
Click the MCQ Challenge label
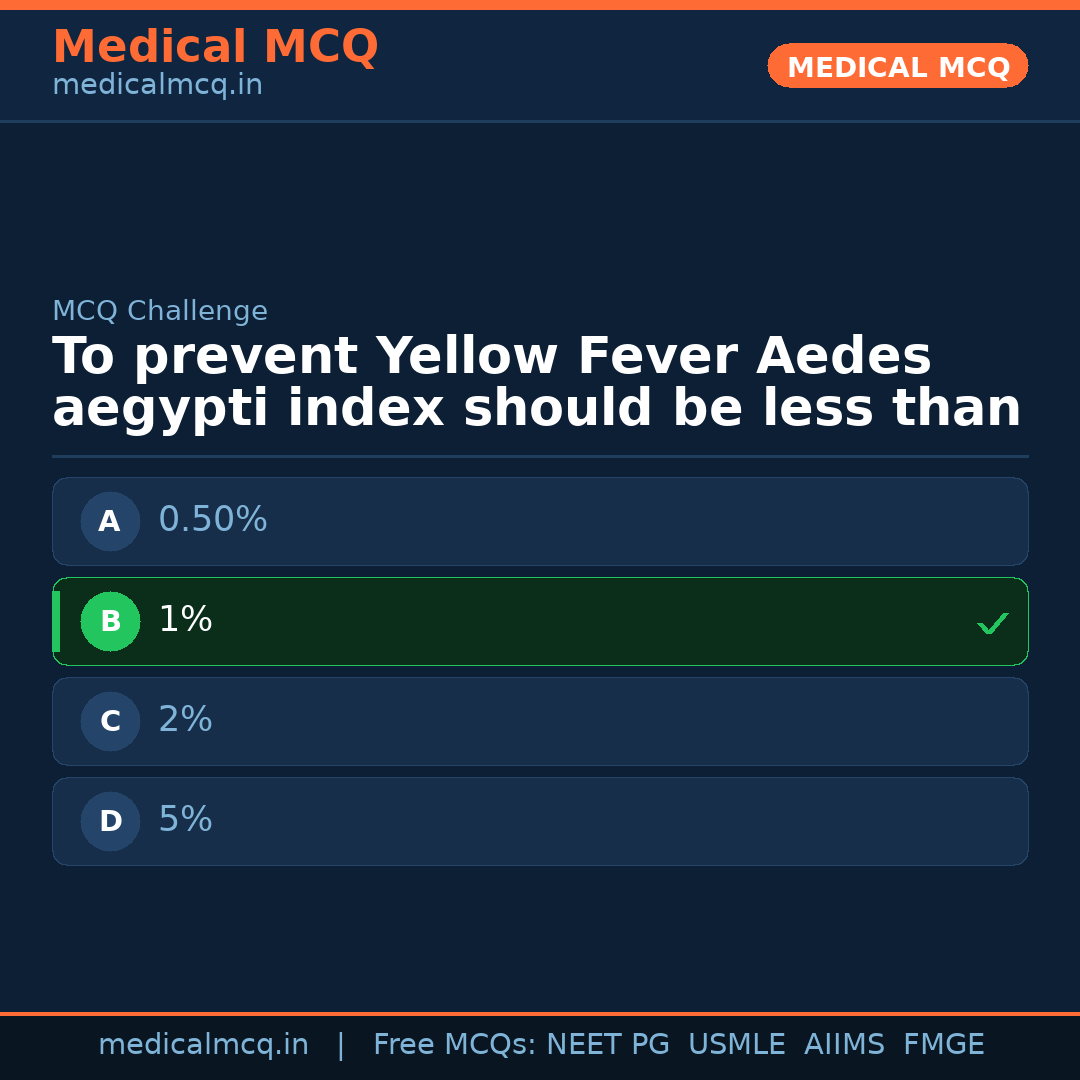160,312
